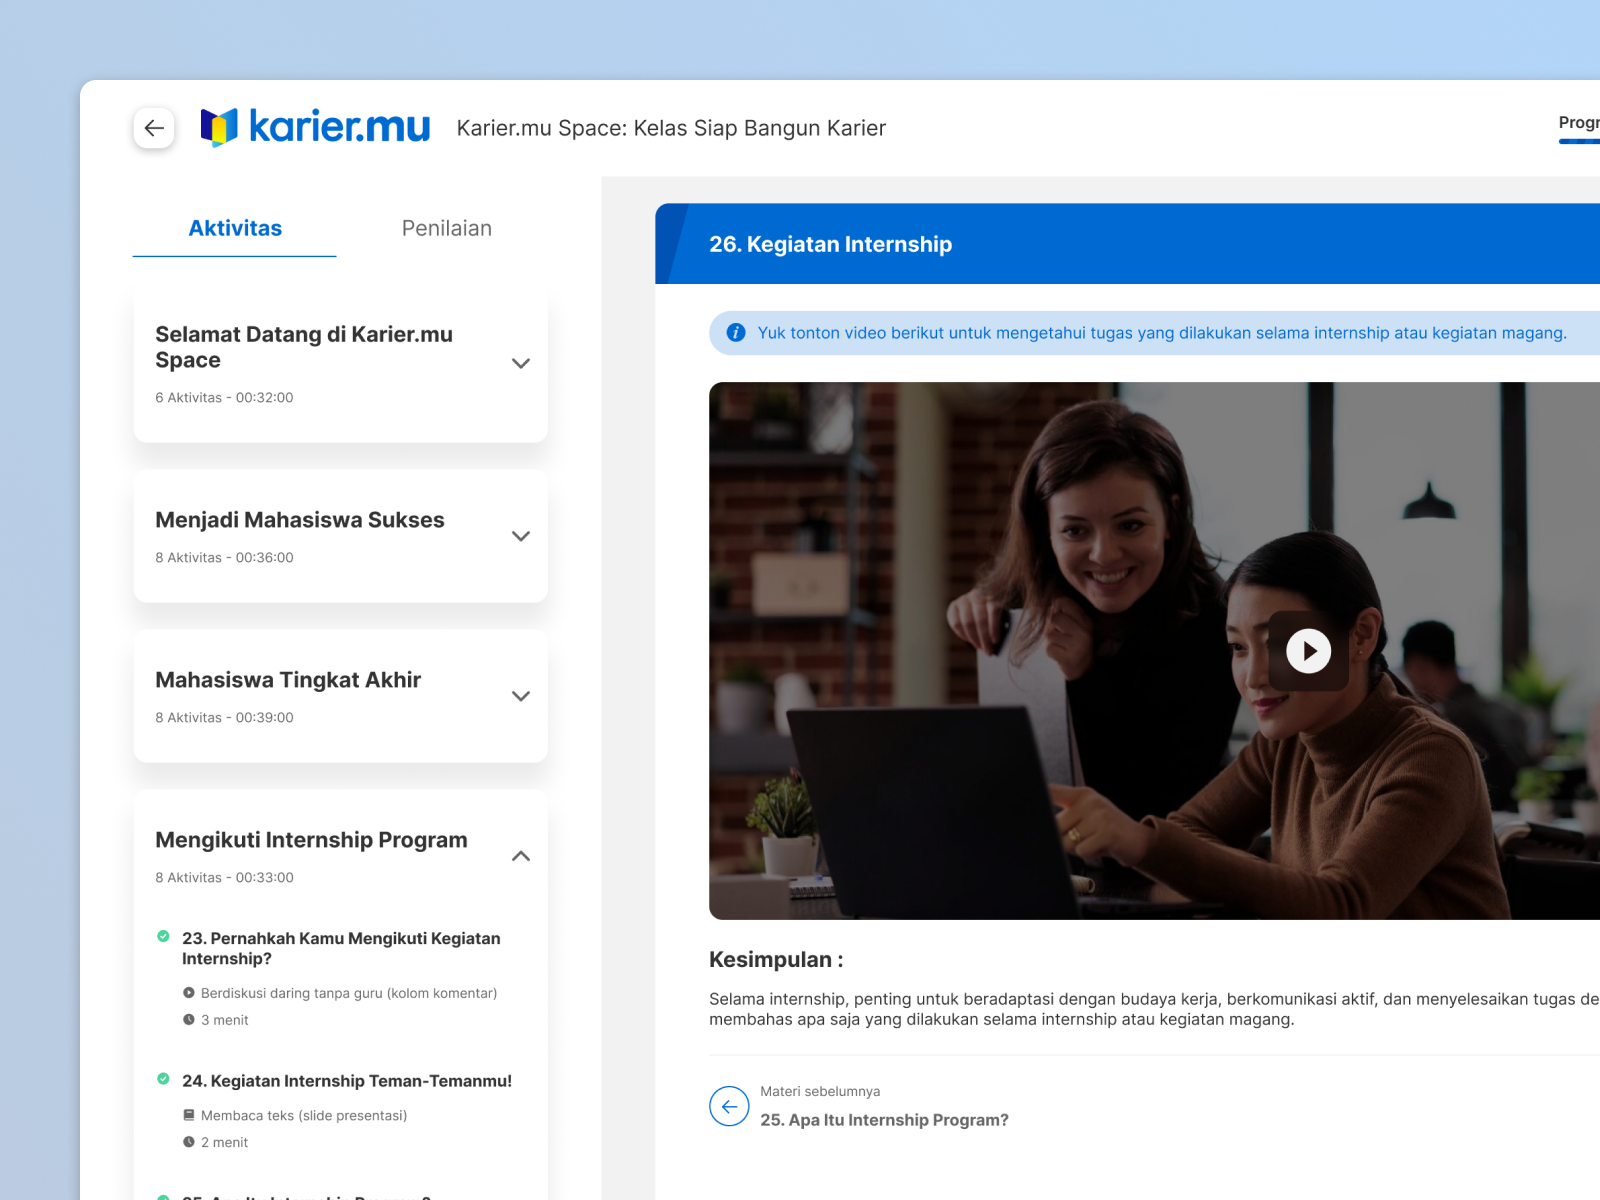
Task: Collapse Mengikuti Internship Program section
Action: pos(521,856)
